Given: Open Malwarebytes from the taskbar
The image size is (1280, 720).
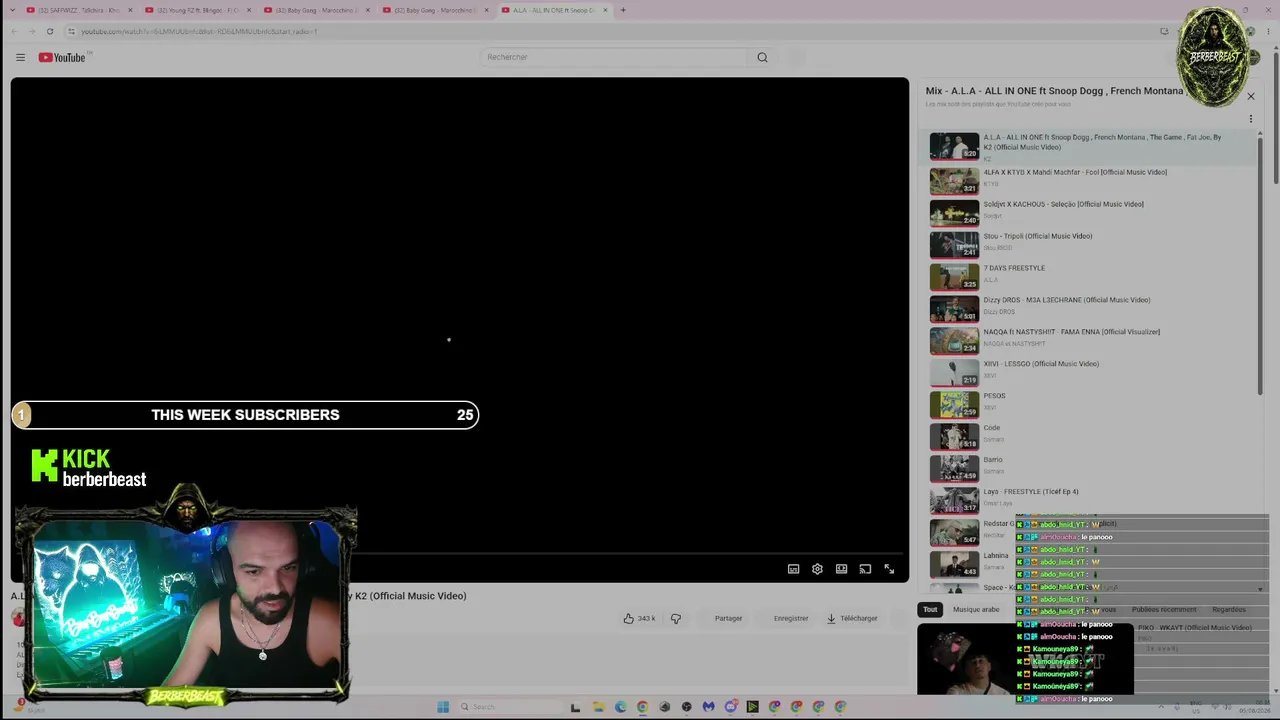Looking at the screenshot, I should click(x=709, y=707).
